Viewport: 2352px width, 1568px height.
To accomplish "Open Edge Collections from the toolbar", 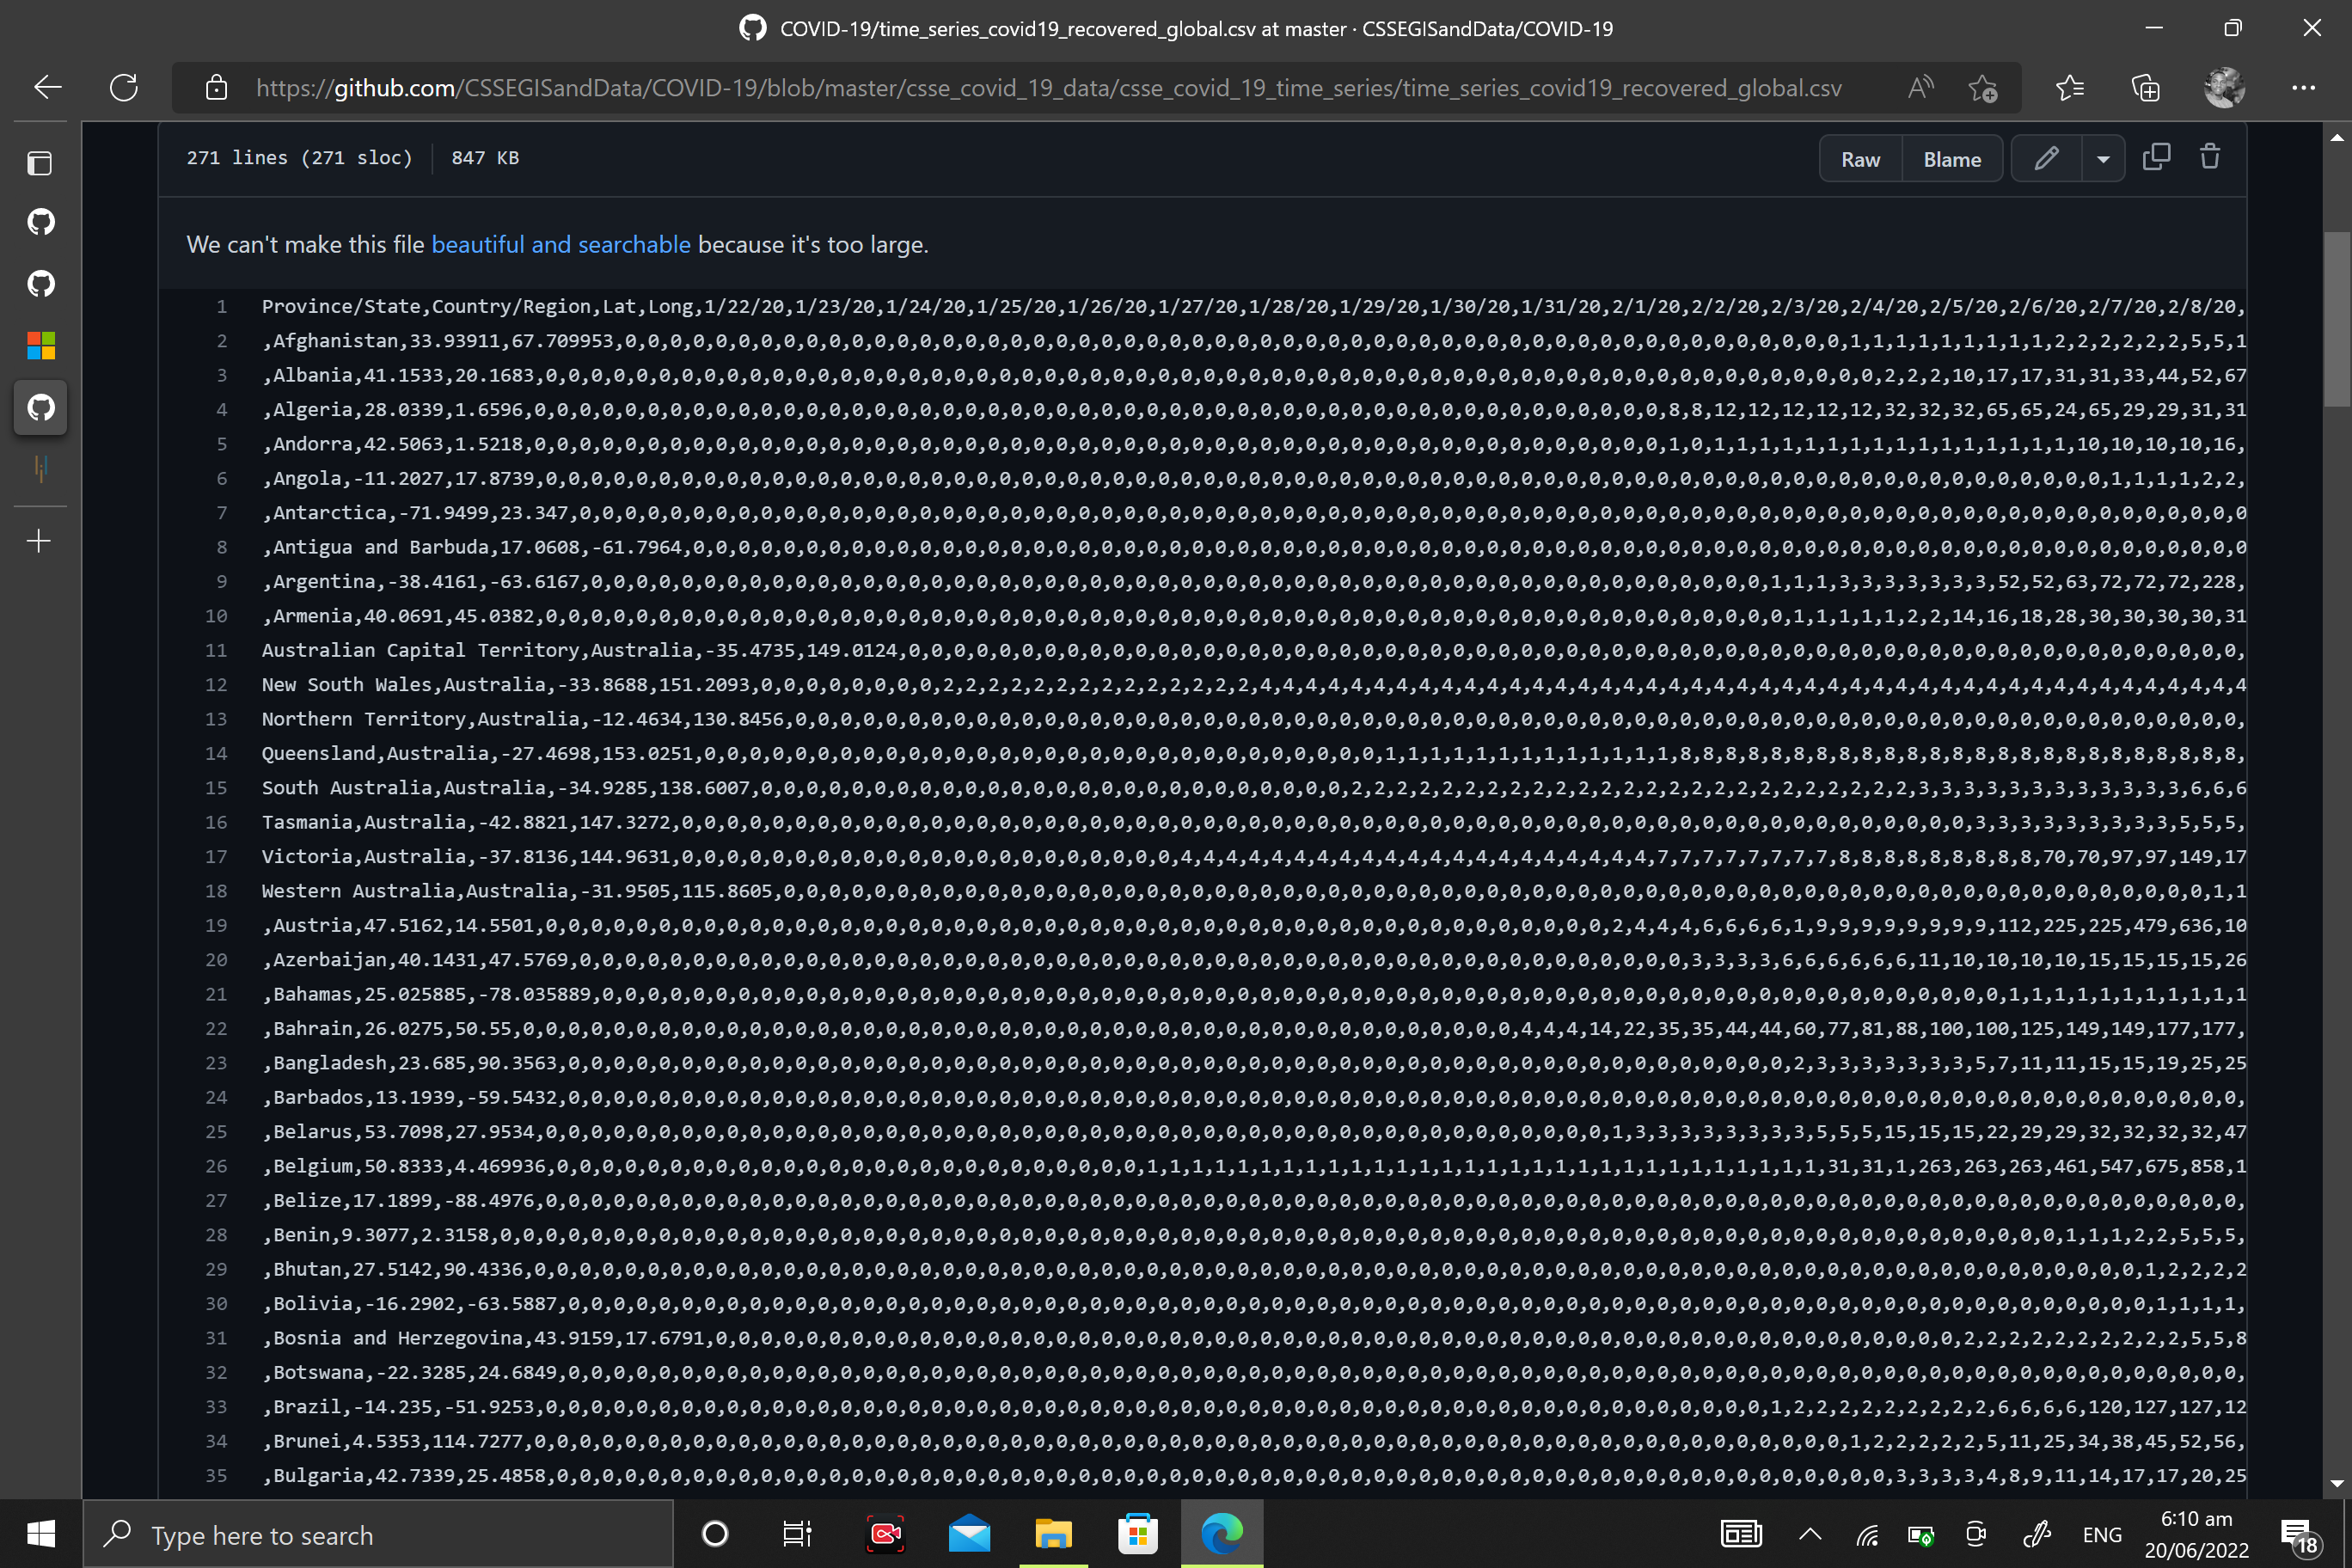I will pos(2145,88).
